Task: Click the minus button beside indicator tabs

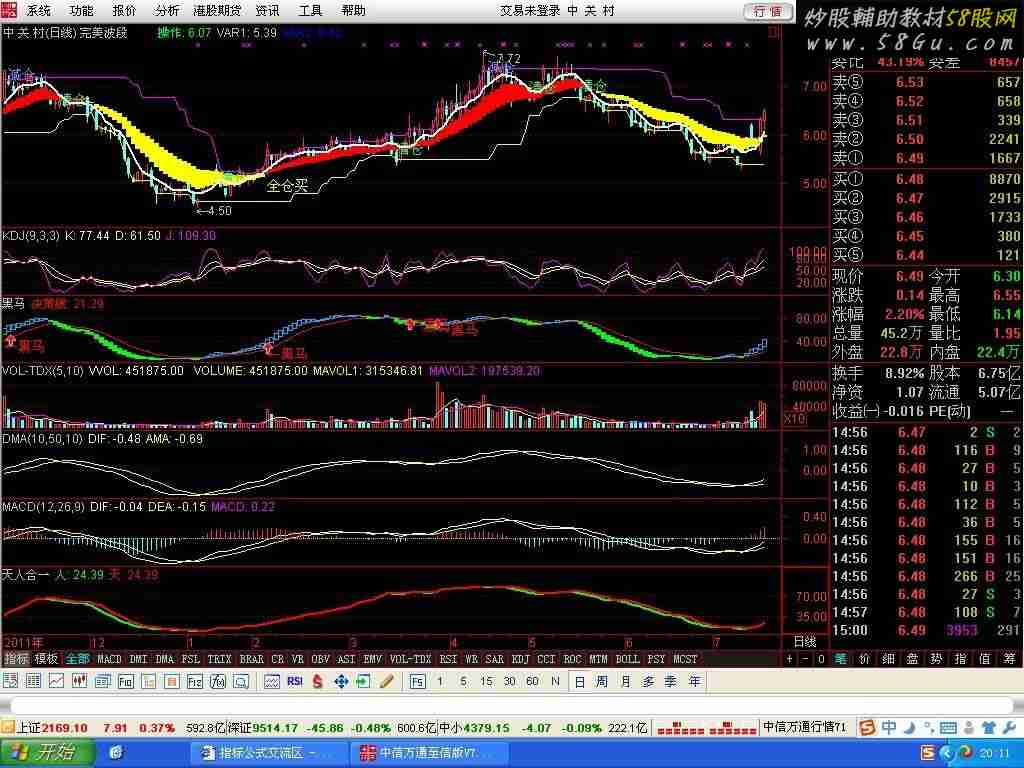Action: pyautogui.click(x=805, y=659)
